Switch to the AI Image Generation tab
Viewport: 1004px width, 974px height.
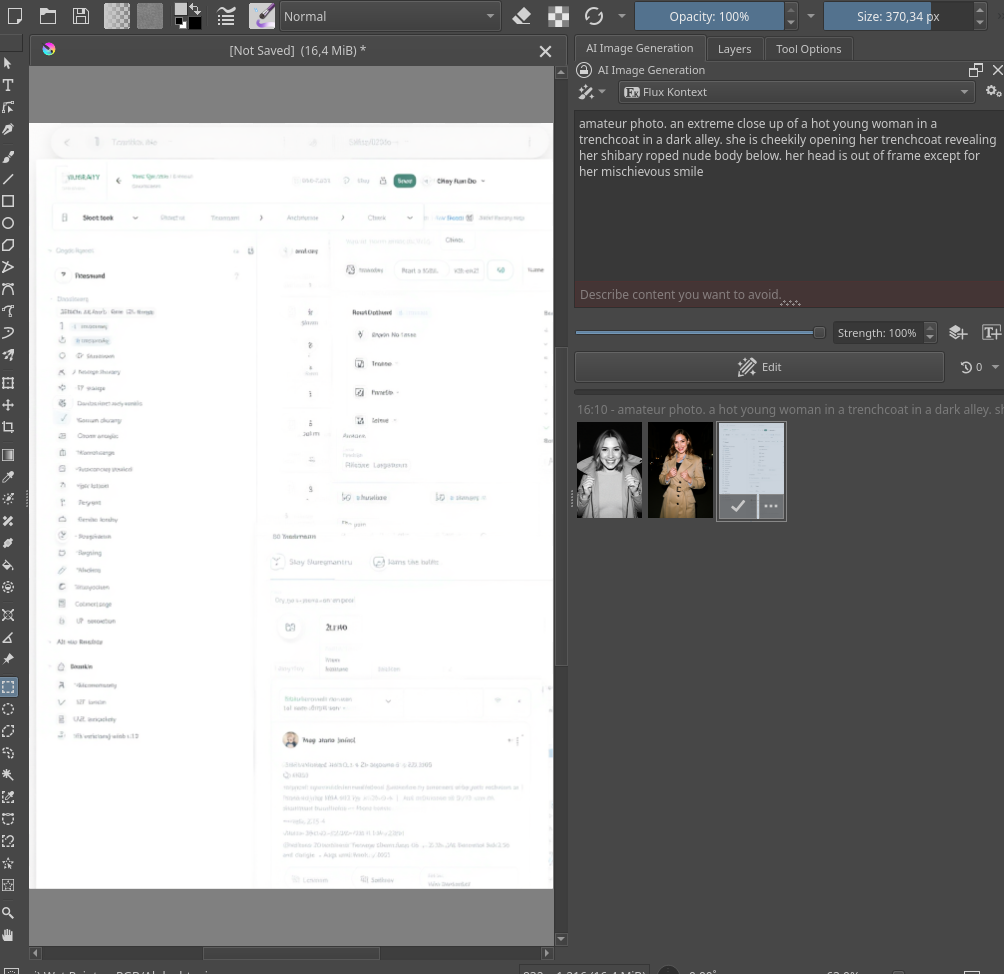click(x=640, y=48)
